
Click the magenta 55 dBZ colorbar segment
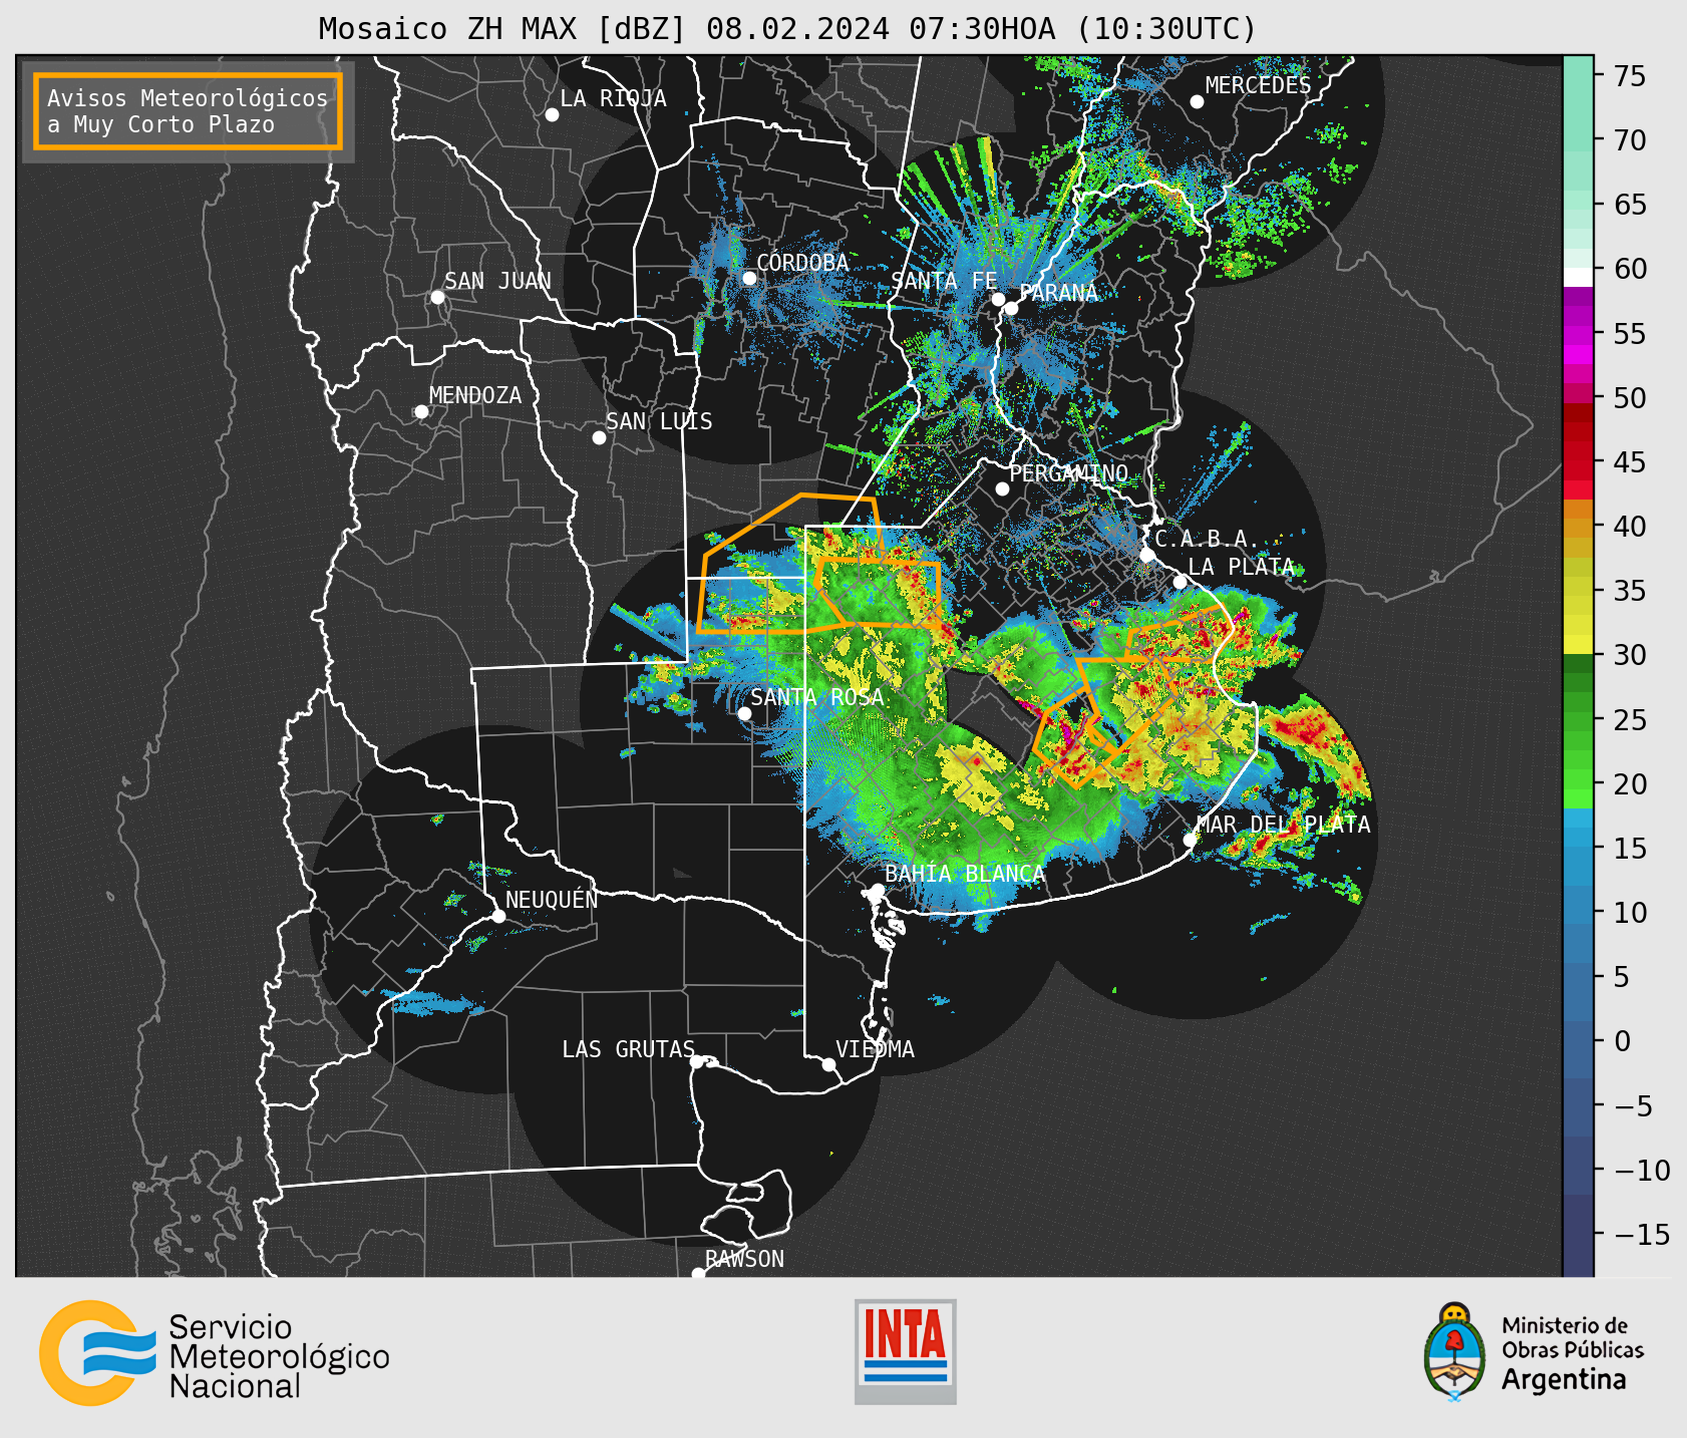(x=1578, y=333)
